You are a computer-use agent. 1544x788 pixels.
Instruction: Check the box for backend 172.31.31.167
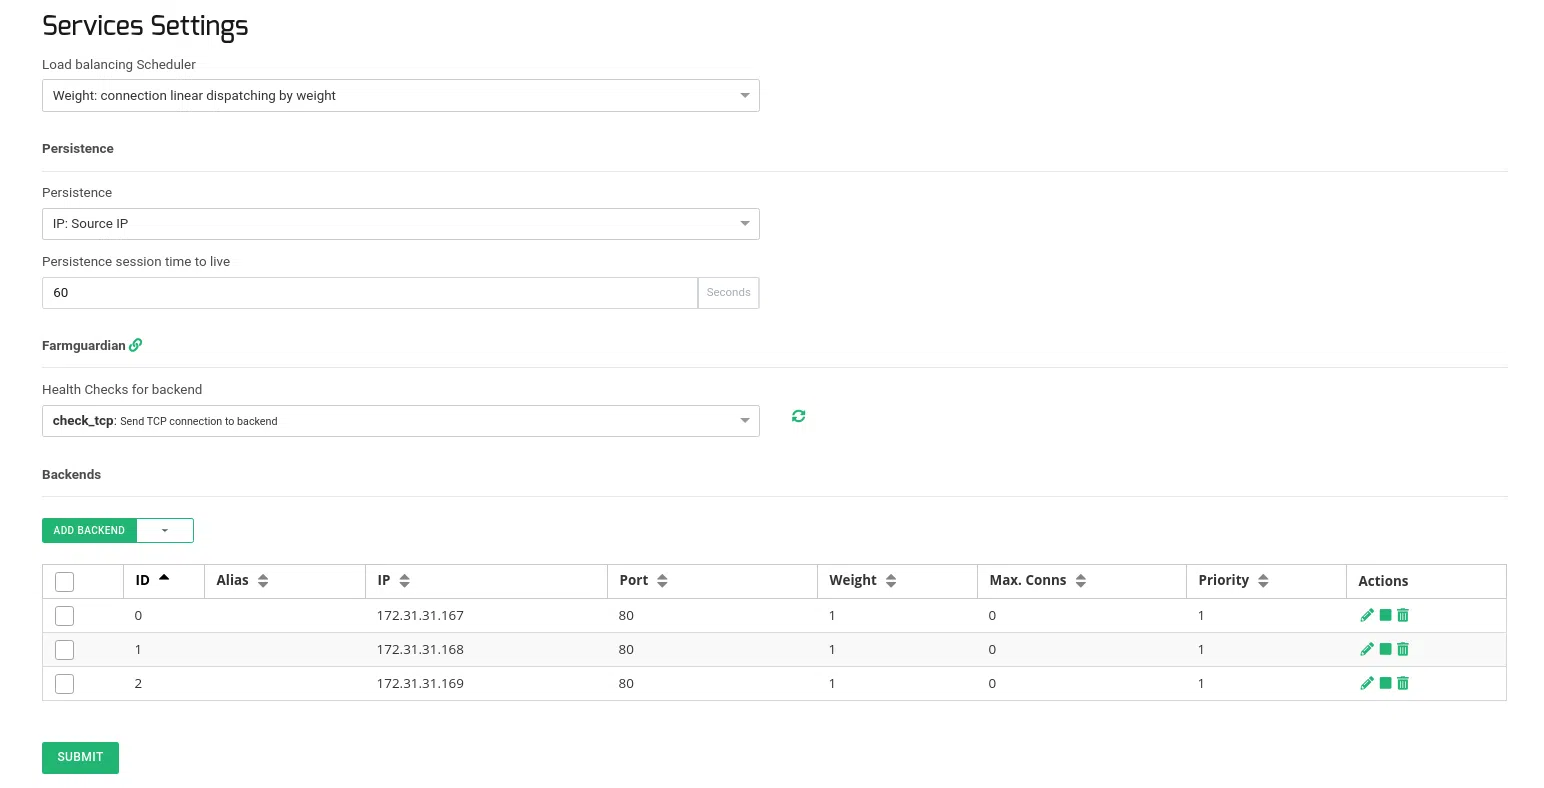tap(65, 616)
